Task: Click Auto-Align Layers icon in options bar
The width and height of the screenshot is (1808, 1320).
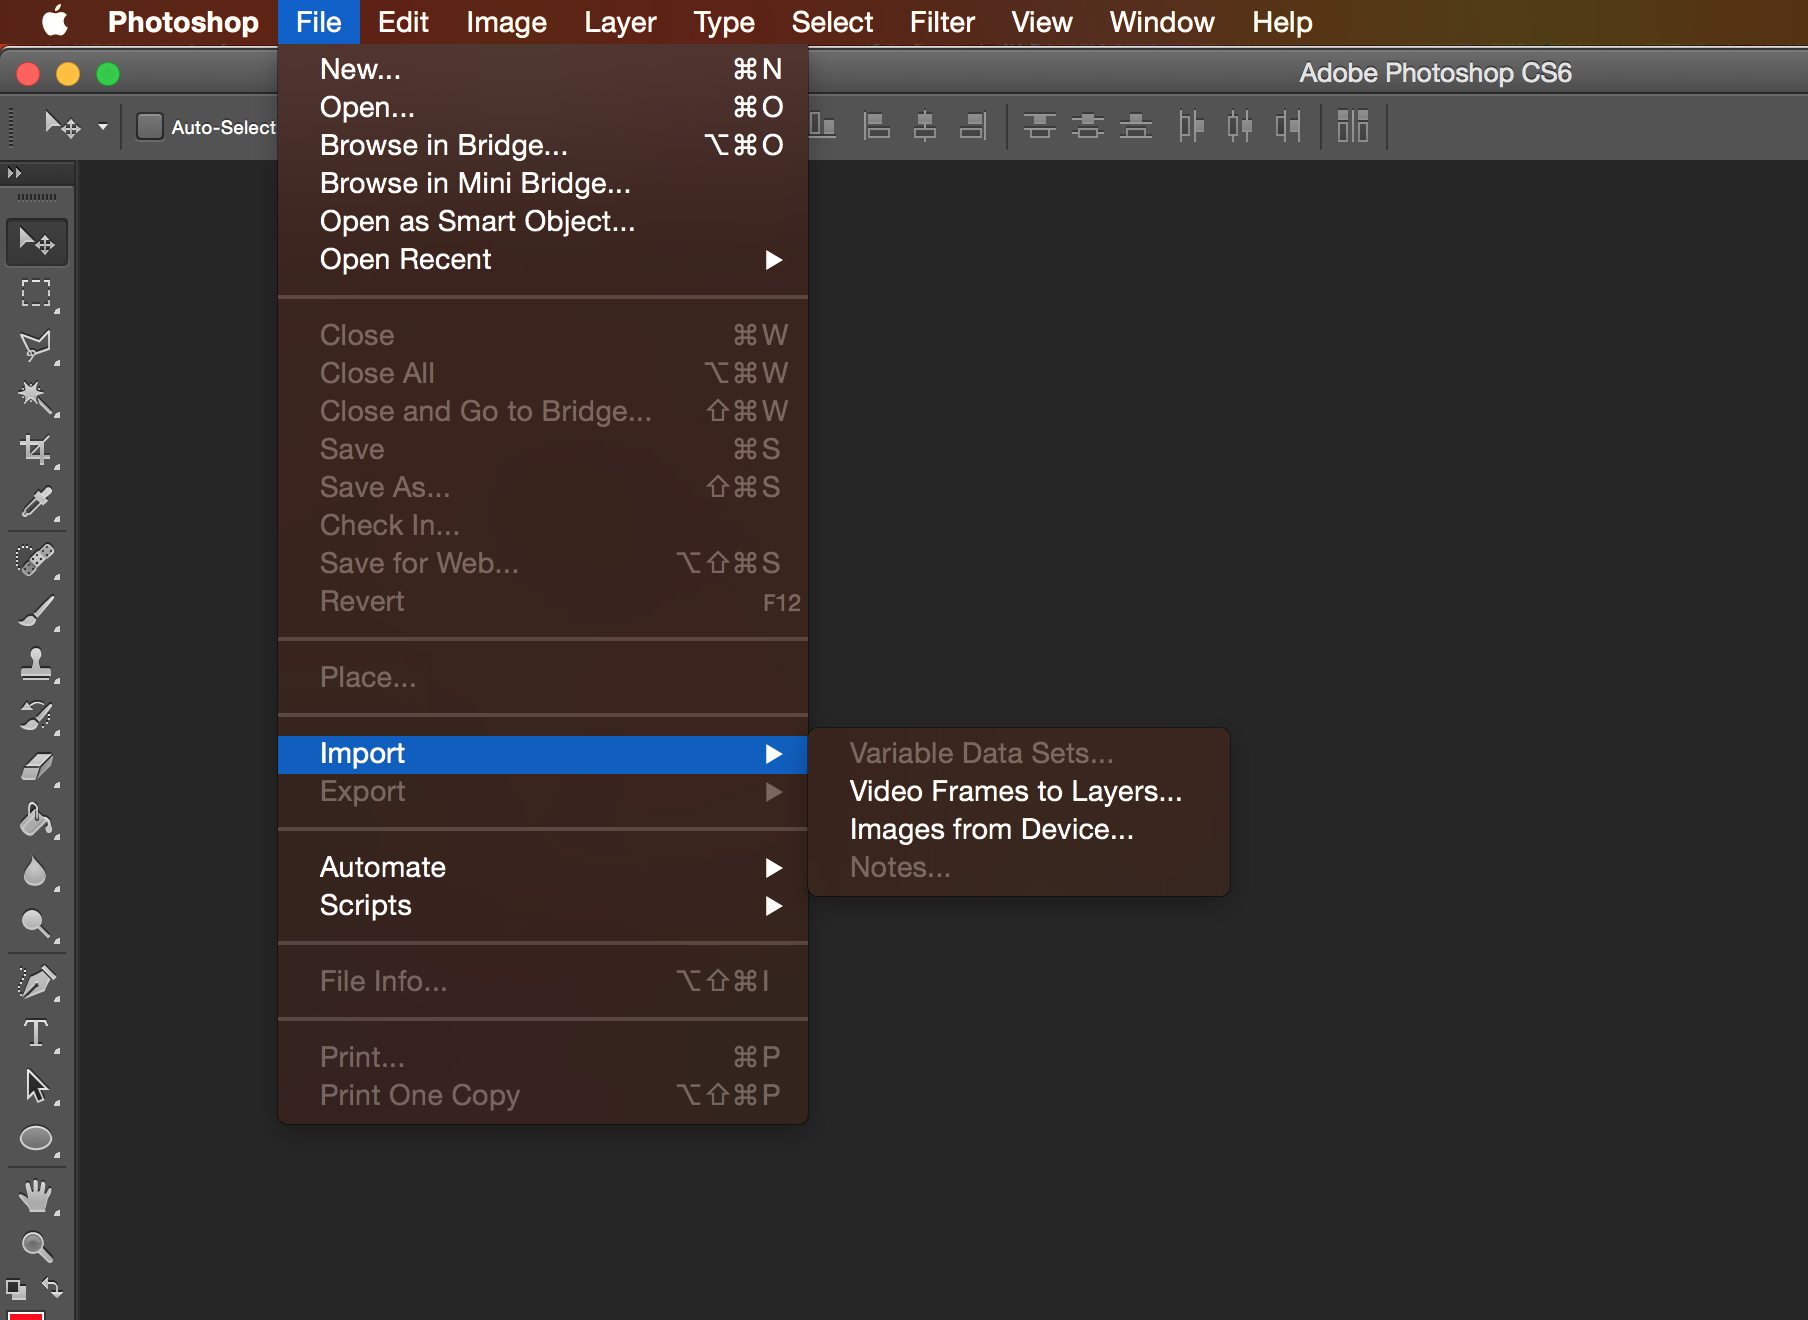Action: coord(1353,126)
